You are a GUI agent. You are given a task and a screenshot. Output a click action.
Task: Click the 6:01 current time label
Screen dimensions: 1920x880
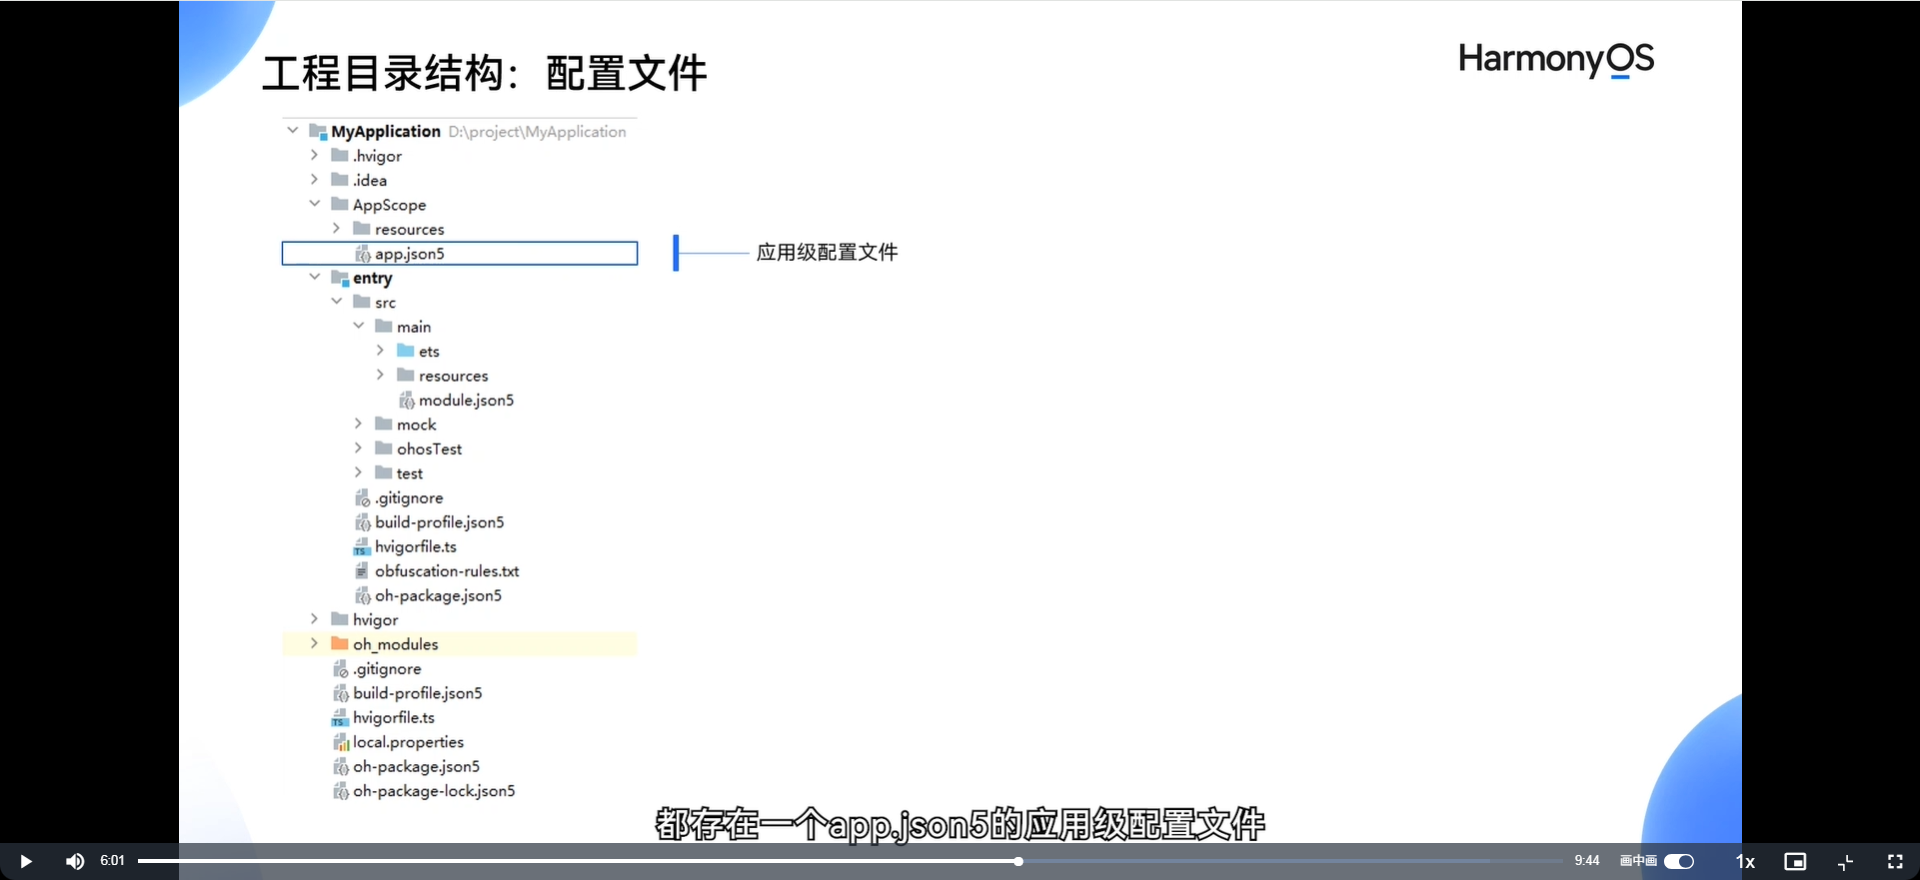point(112,861)
